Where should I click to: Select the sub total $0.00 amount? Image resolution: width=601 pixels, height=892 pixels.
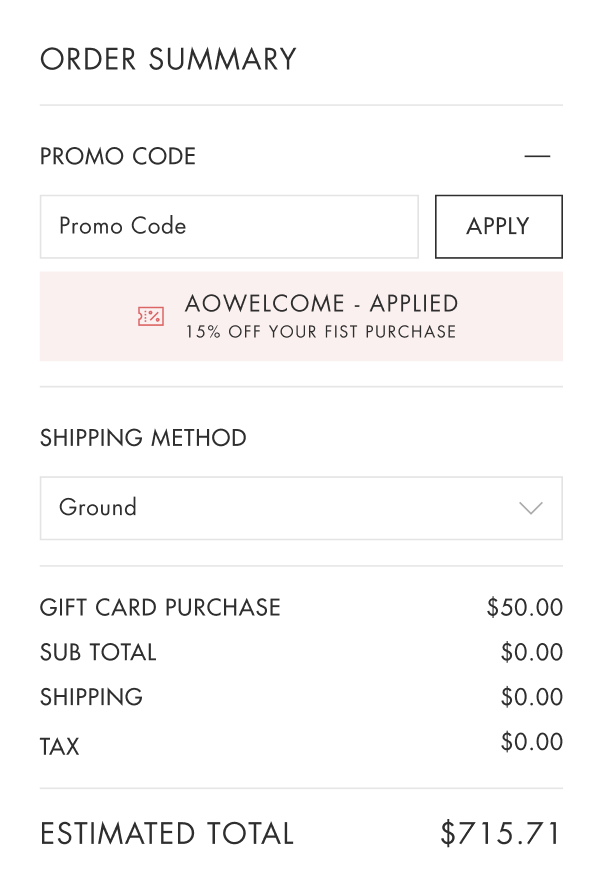point(532,652)
